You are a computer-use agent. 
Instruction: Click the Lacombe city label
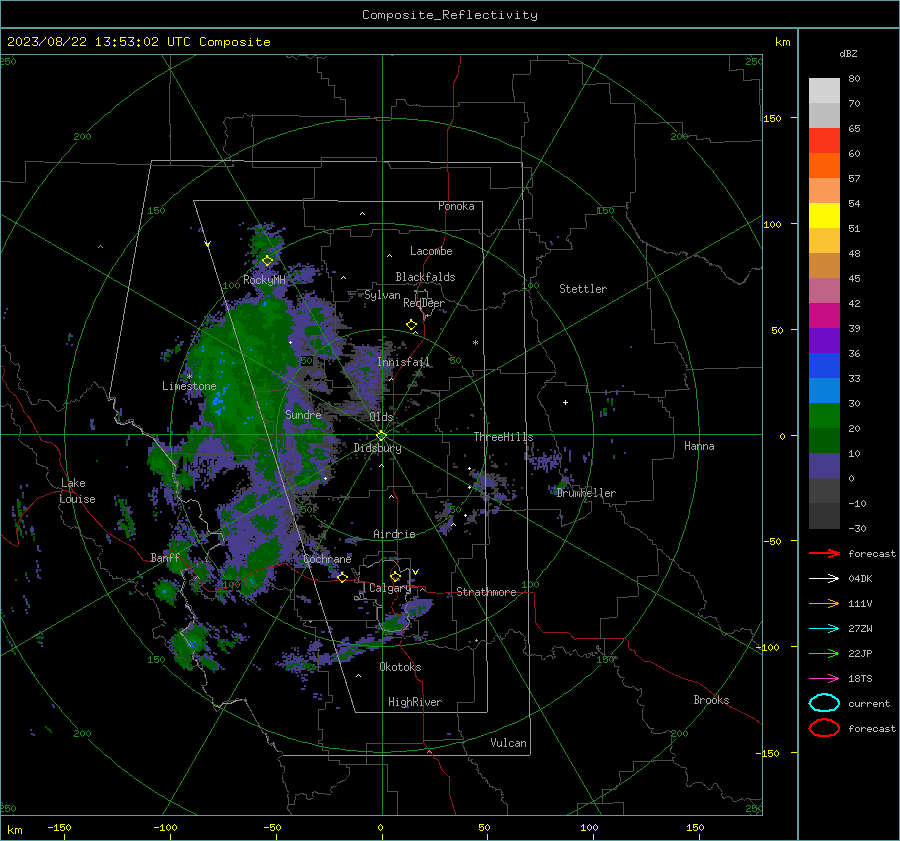431,251
